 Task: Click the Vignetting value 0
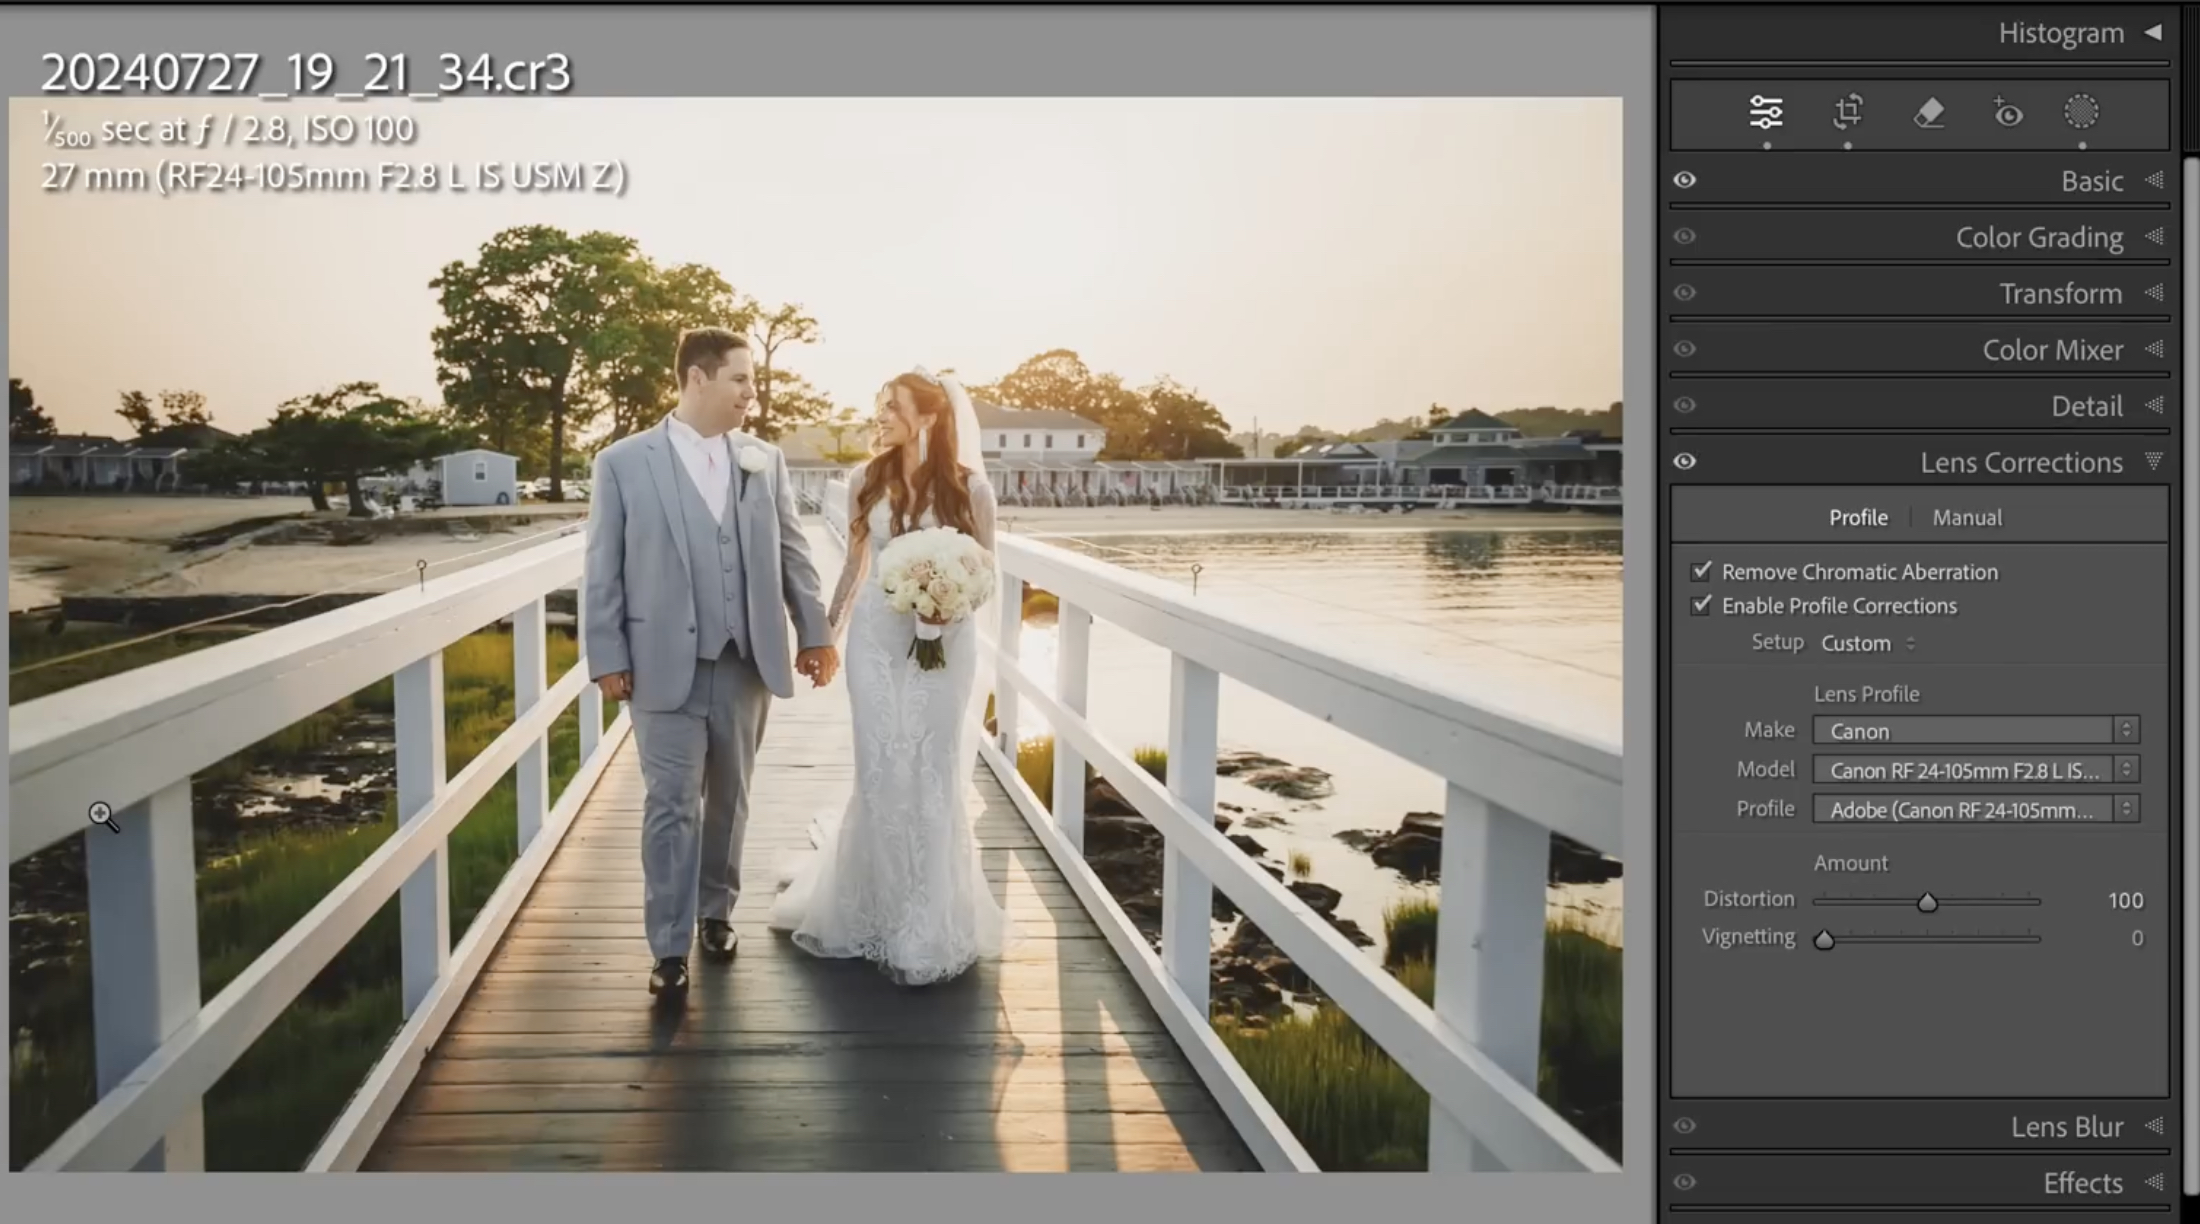tap(2137, 938)
